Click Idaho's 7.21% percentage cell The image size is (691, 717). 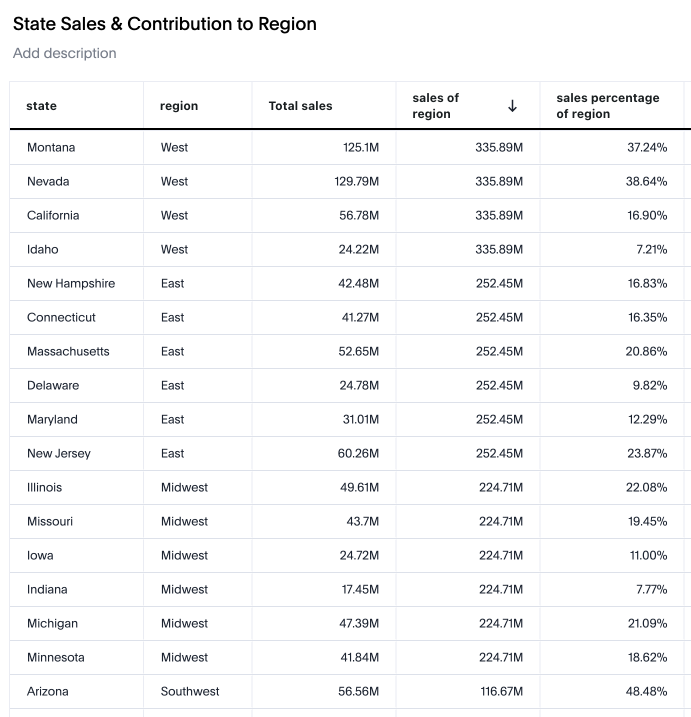point(651,250)
